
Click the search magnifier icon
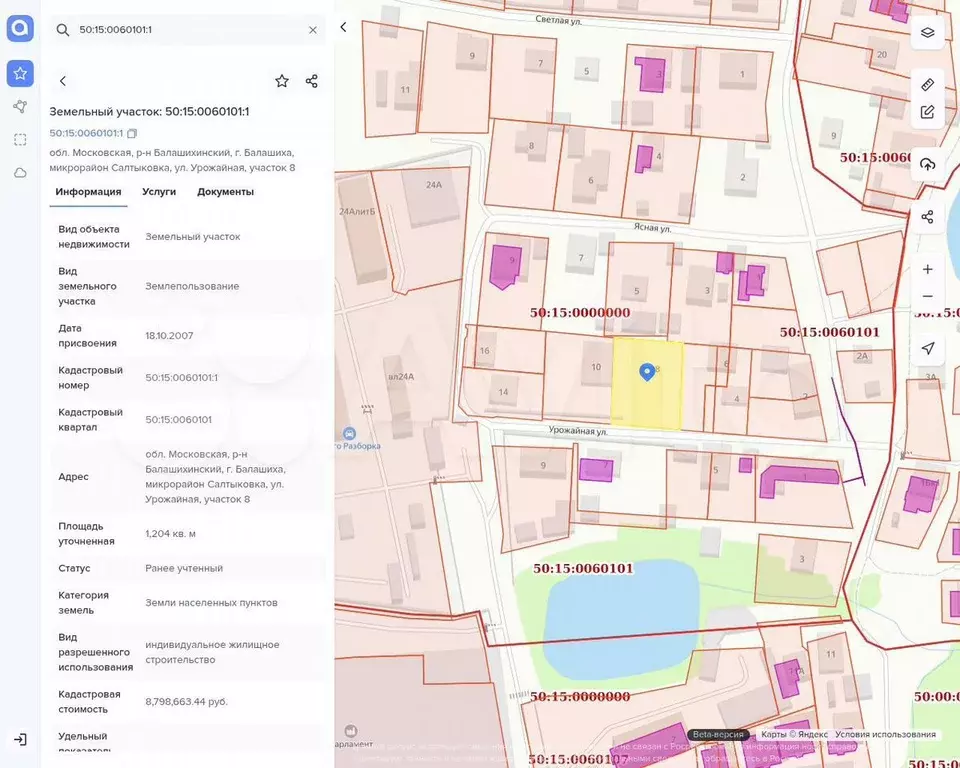coord(62,30)
